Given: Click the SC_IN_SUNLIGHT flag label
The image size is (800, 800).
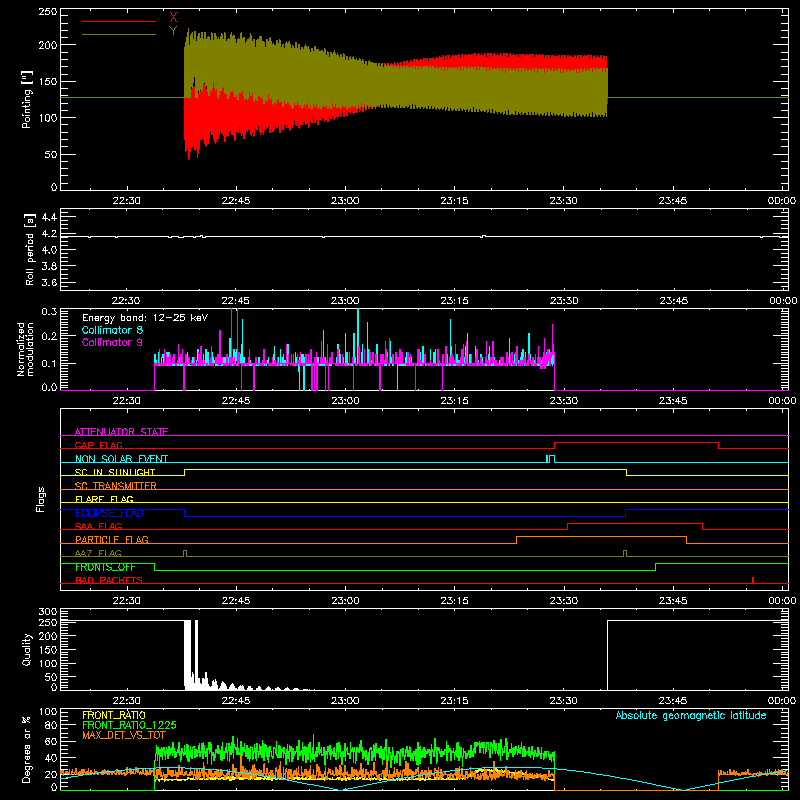Looking at the screenshot, I should tap(115, 472).
